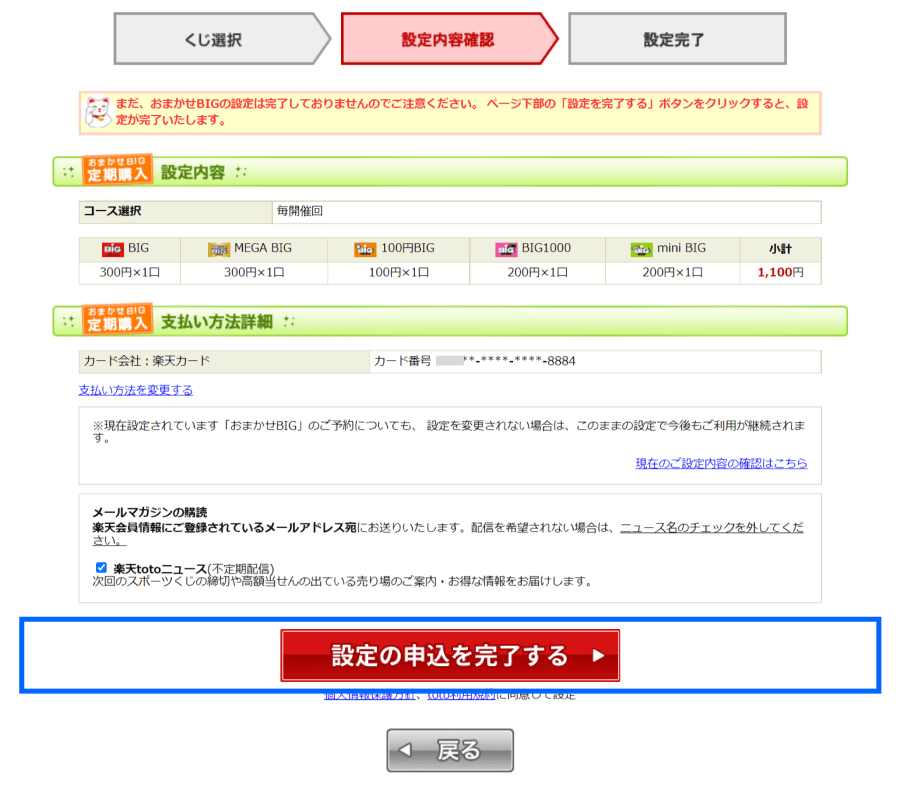Click the ニュース名のチェックを外してください link
Screen dimensions: 900x794
pyautogui.click(x=710, y=527)
